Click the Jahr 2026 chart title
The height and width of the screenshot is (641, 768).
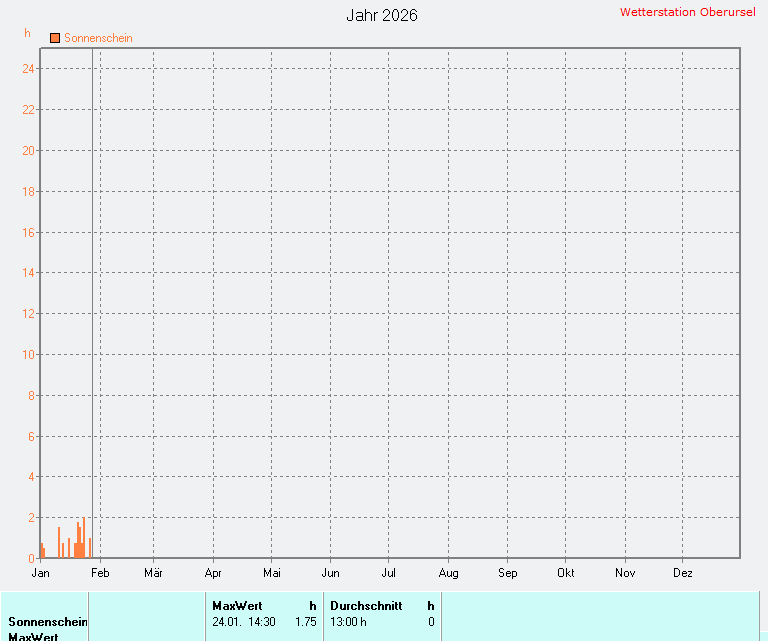(382, 15)
